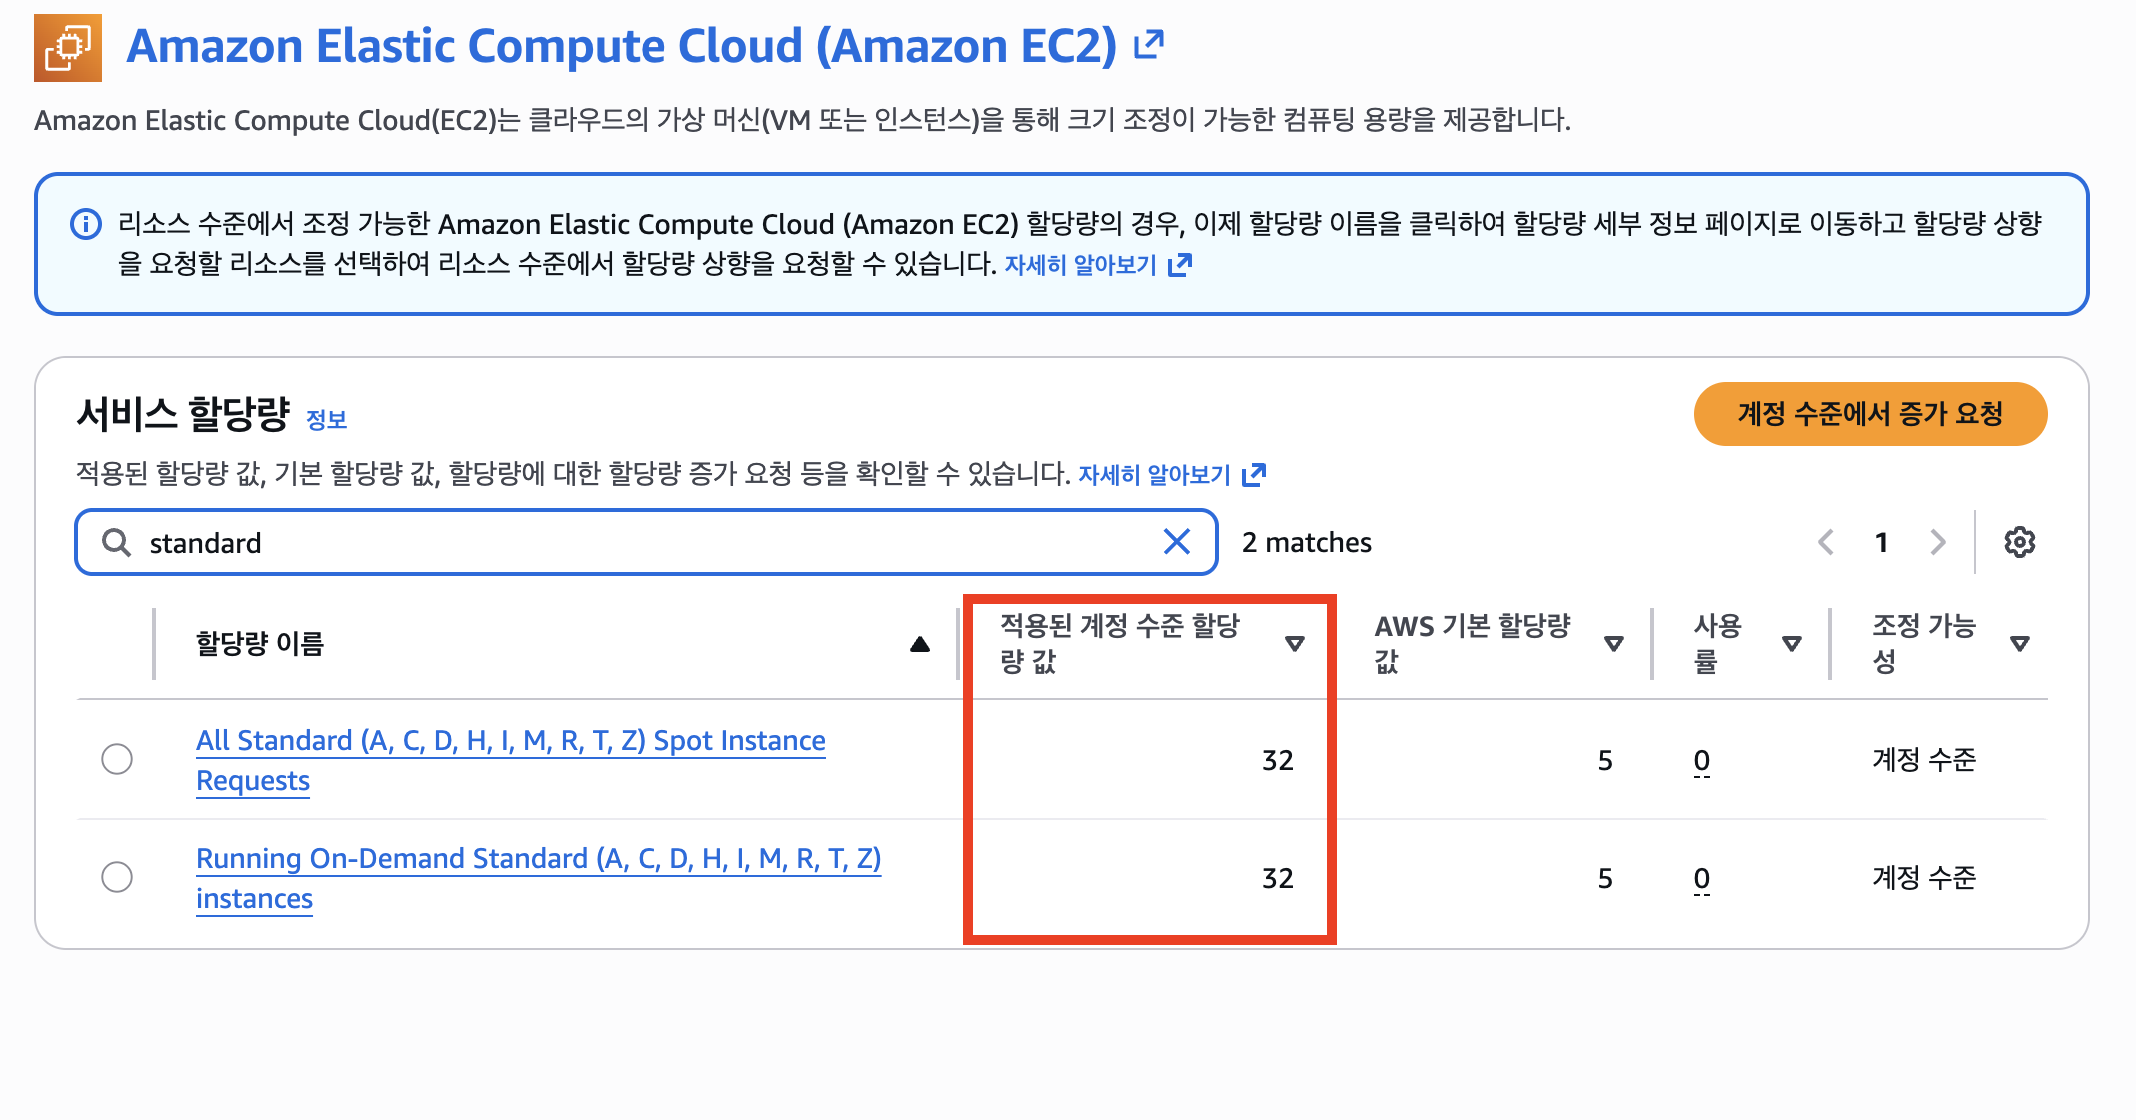Click inside the quota search input field
Viewport: 2136px width, 1120px height.
[x=600, y=541]
